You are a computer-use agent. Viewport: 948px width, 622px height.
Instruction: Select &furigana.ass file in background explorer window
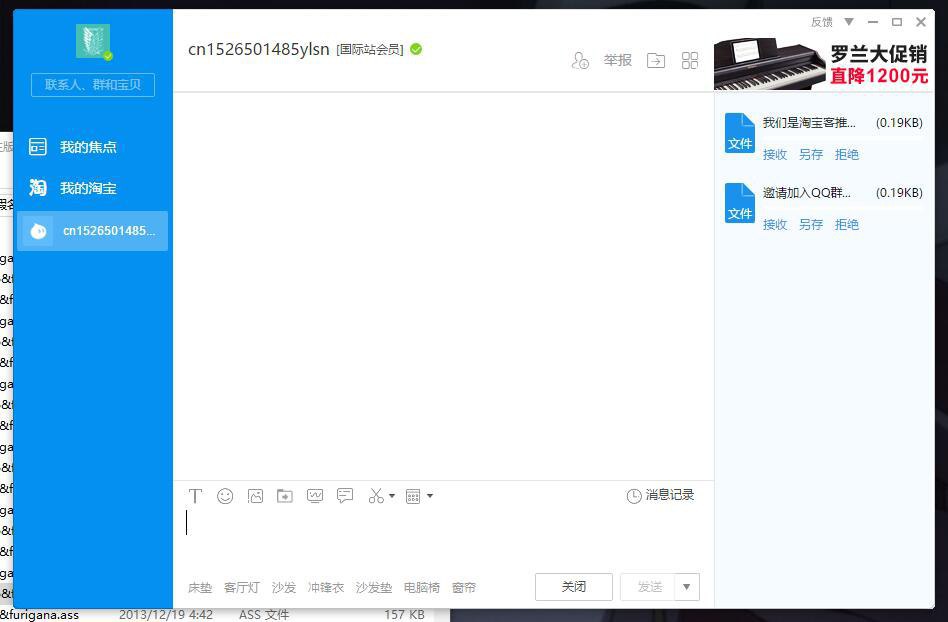click(x=40, y=615)
